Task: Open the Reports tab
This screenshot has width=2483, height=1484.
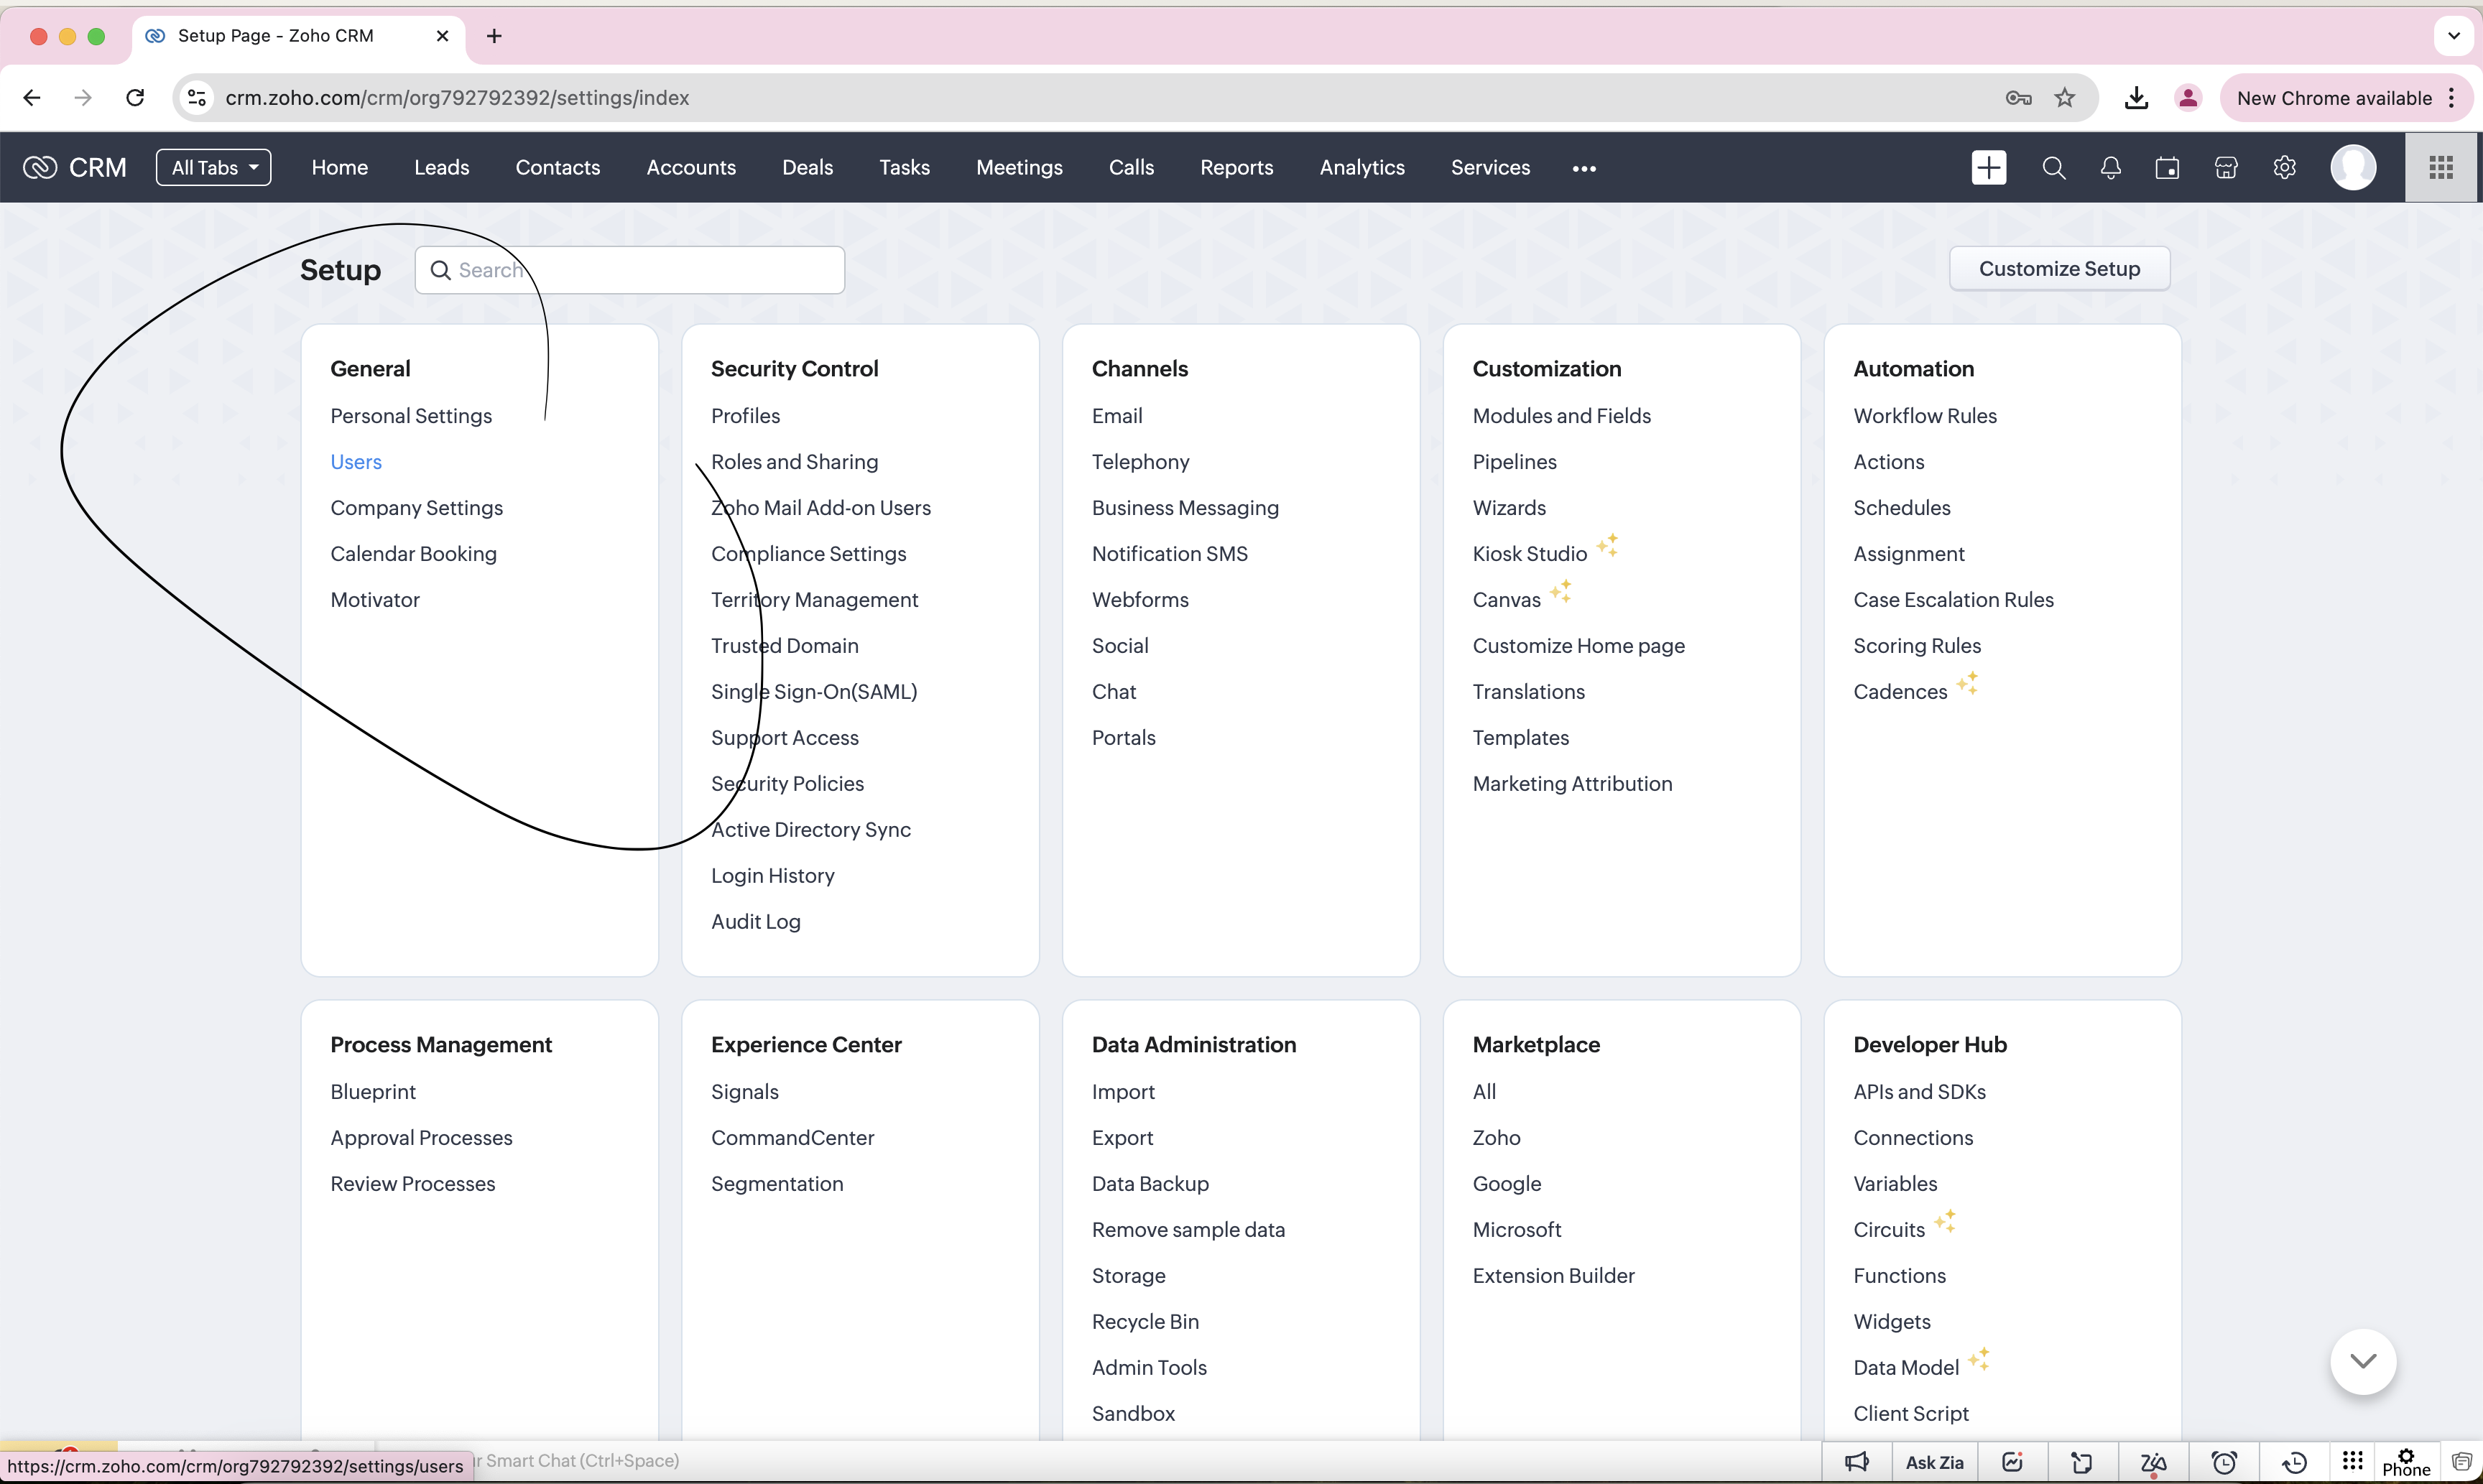Action: (x=1236, y=167)
